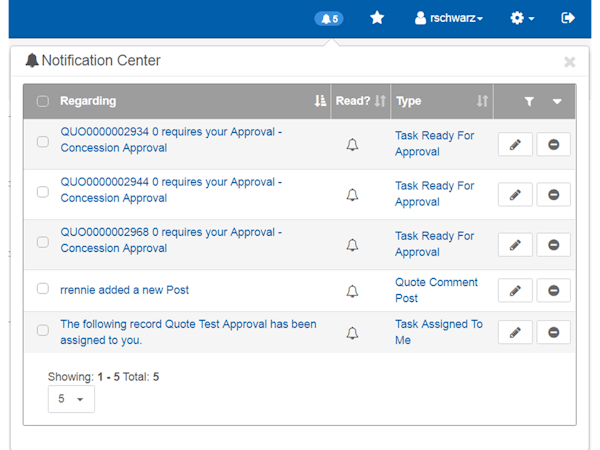Image resolution: width=600 pixels, height=450 pixels.
Task: Open the rschwarz user dropdown
Action: click(449, 18)
